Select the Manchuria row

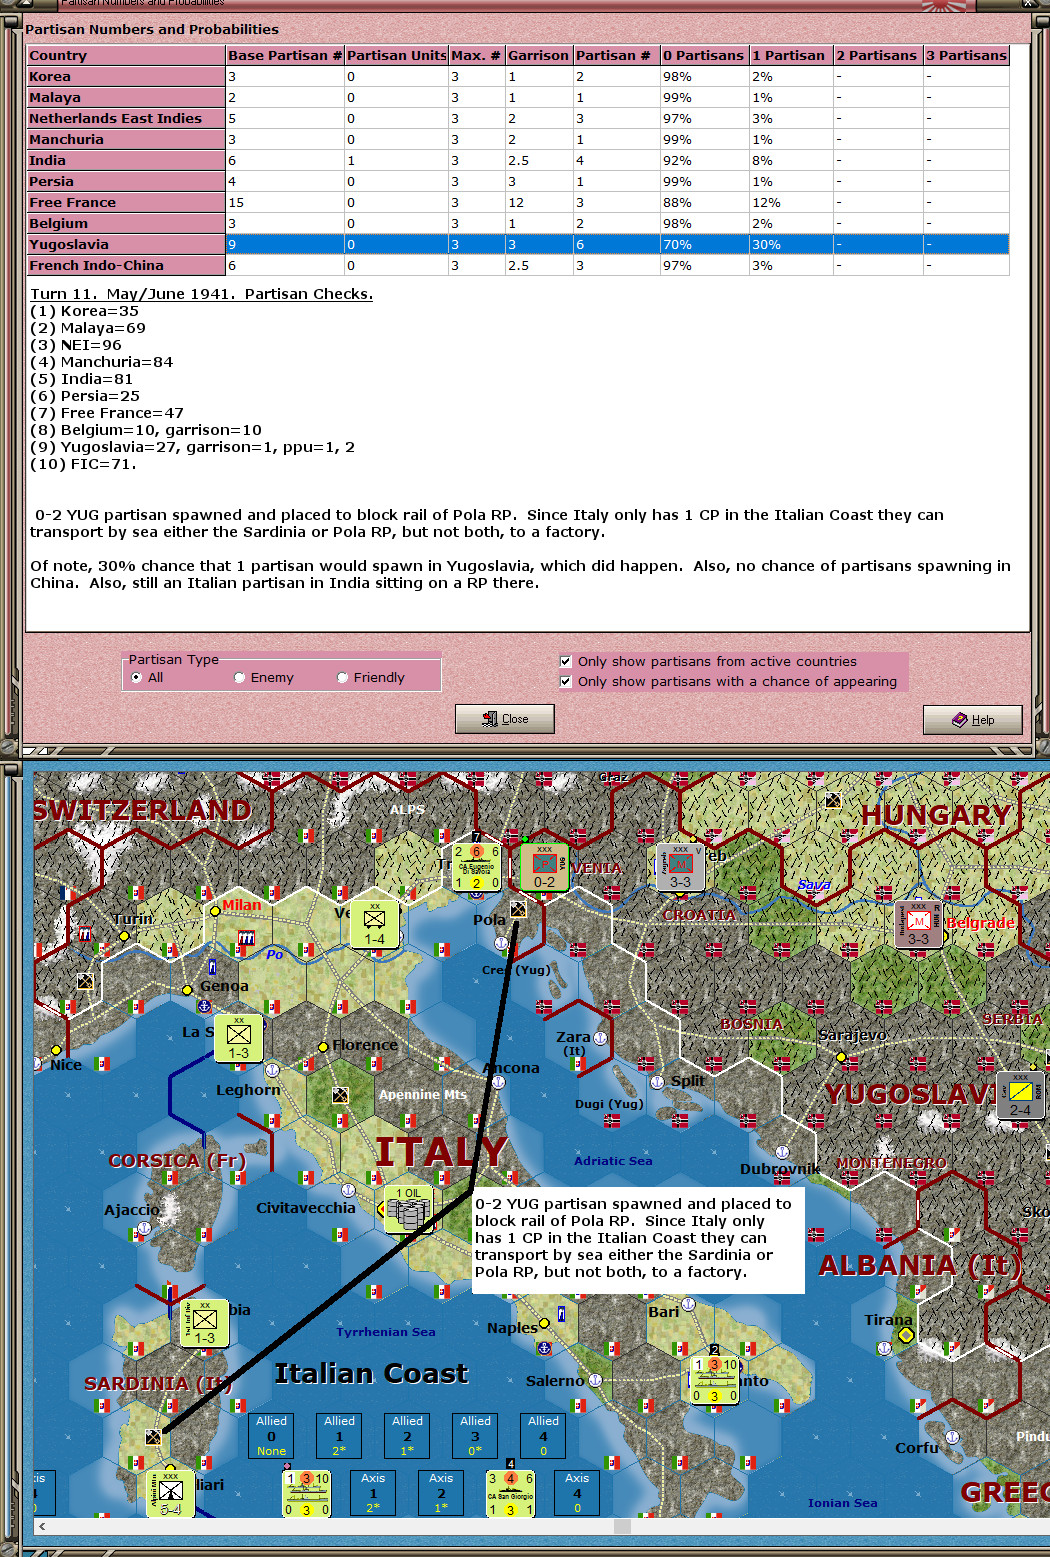pyautogui.click(x=518, y=139)
